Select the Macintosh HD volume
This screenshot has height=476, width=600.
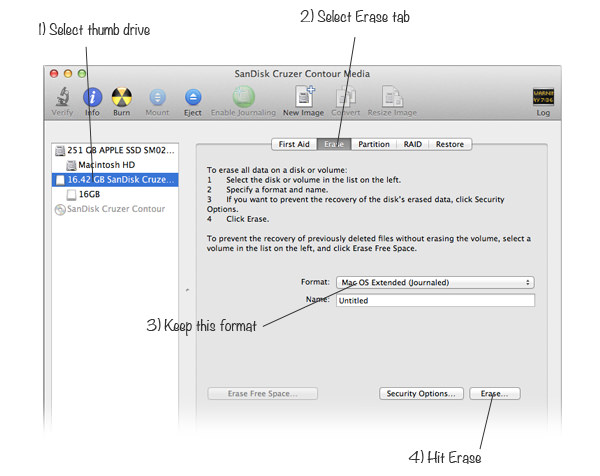point(115,165)
